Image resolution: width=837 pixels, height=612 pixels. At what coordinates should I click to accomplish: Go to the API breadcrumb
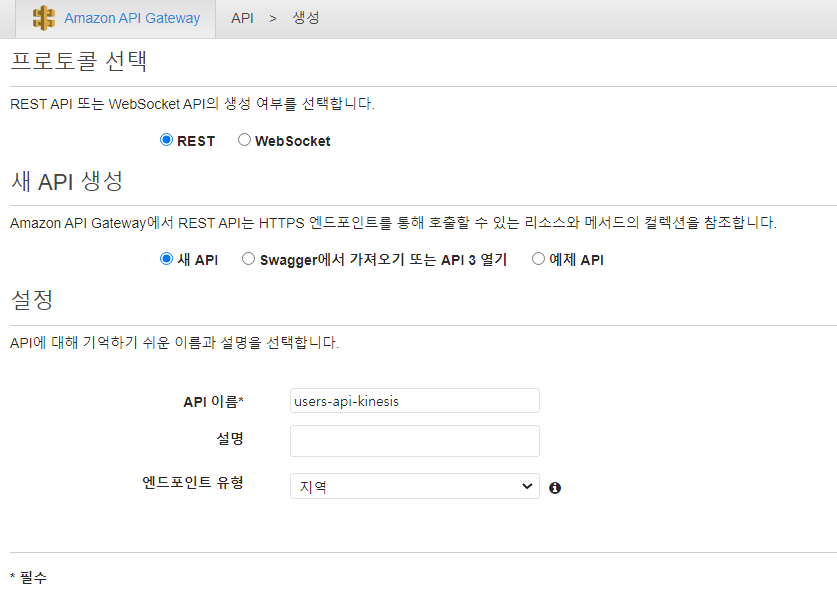point(242,18)
